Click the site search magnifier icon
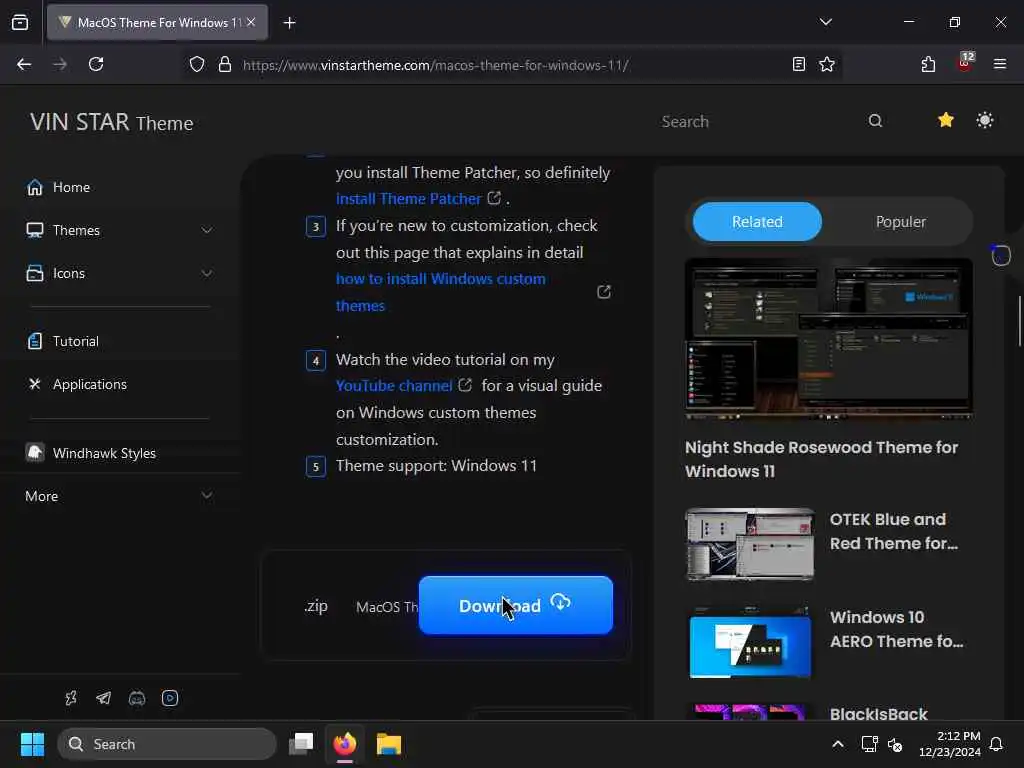The image size is (1024, 768). coord(875,121)
